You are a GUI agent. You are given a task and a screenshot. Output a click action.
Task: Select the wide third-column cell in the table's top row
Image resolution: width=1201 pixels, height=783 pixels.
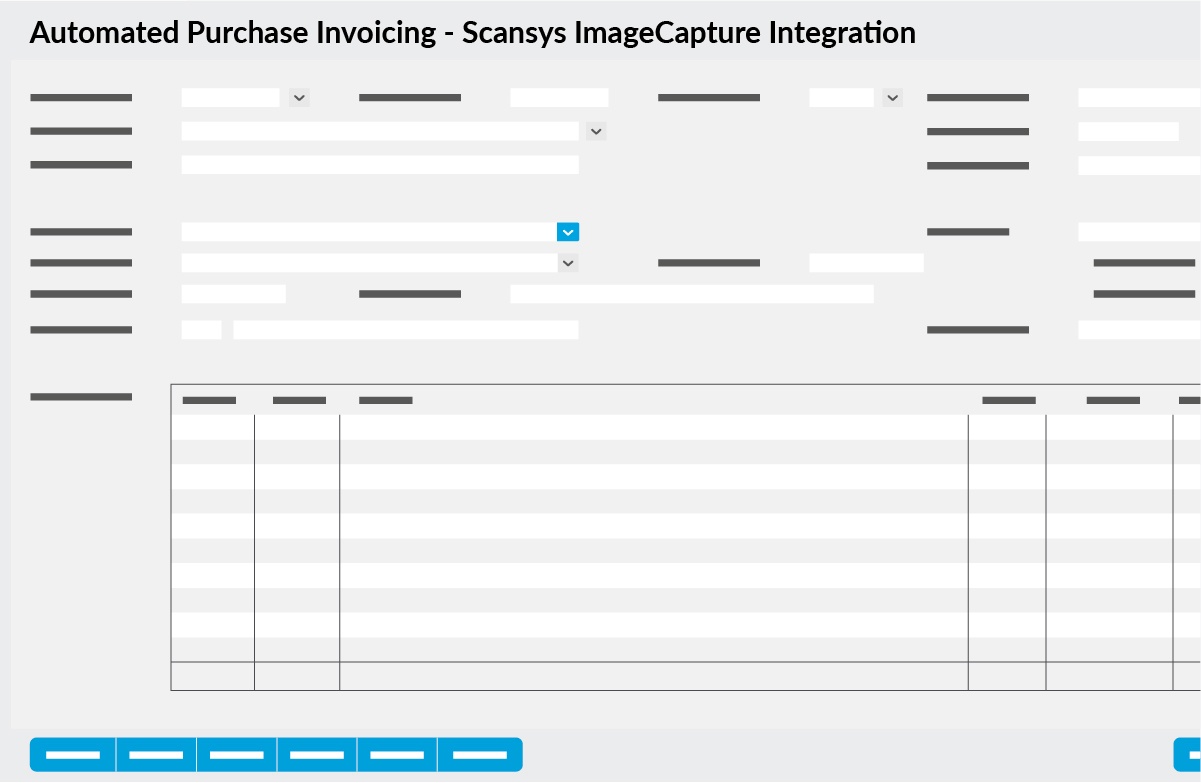tap(654, 427)
